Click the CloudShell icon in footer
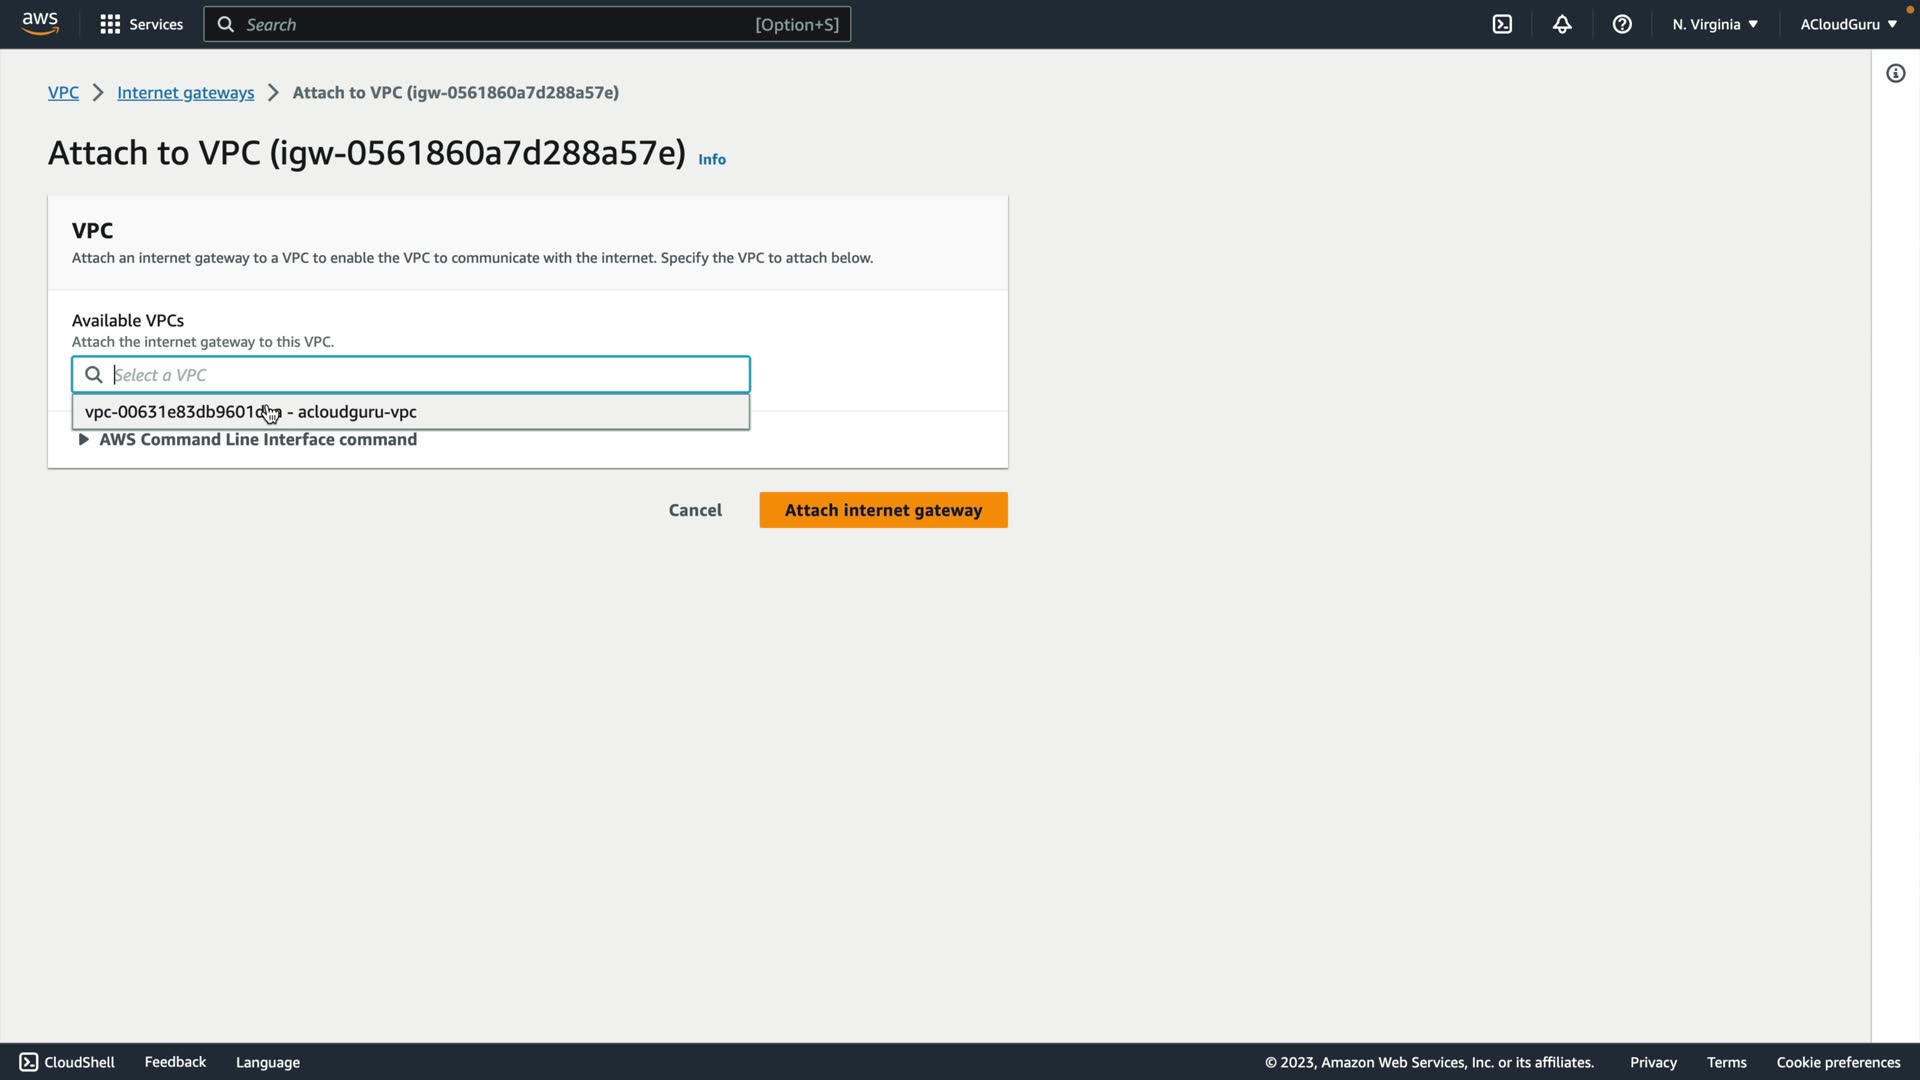Viewport: 1920px width, 1080px height. point(29,1062)
